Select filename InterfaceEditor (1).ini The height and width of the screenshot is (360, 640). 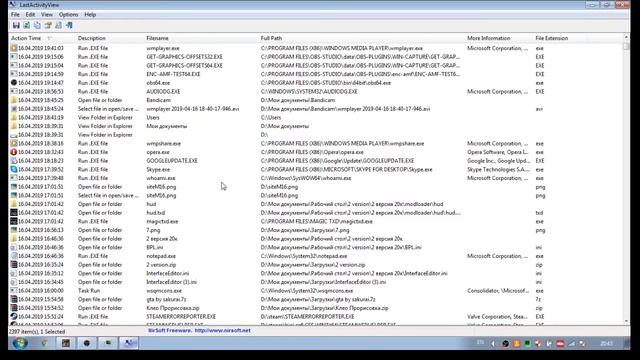(171, 282)
